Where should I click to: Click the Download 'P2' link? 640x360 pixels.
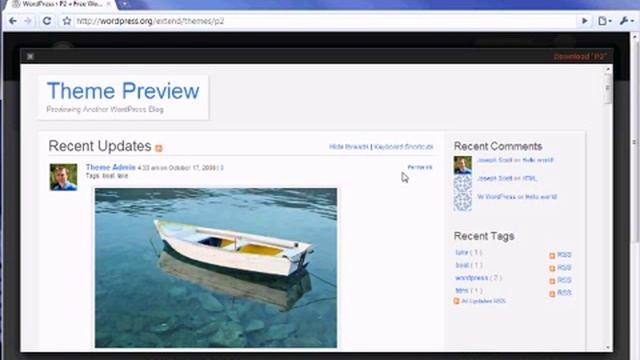[580, 56]
